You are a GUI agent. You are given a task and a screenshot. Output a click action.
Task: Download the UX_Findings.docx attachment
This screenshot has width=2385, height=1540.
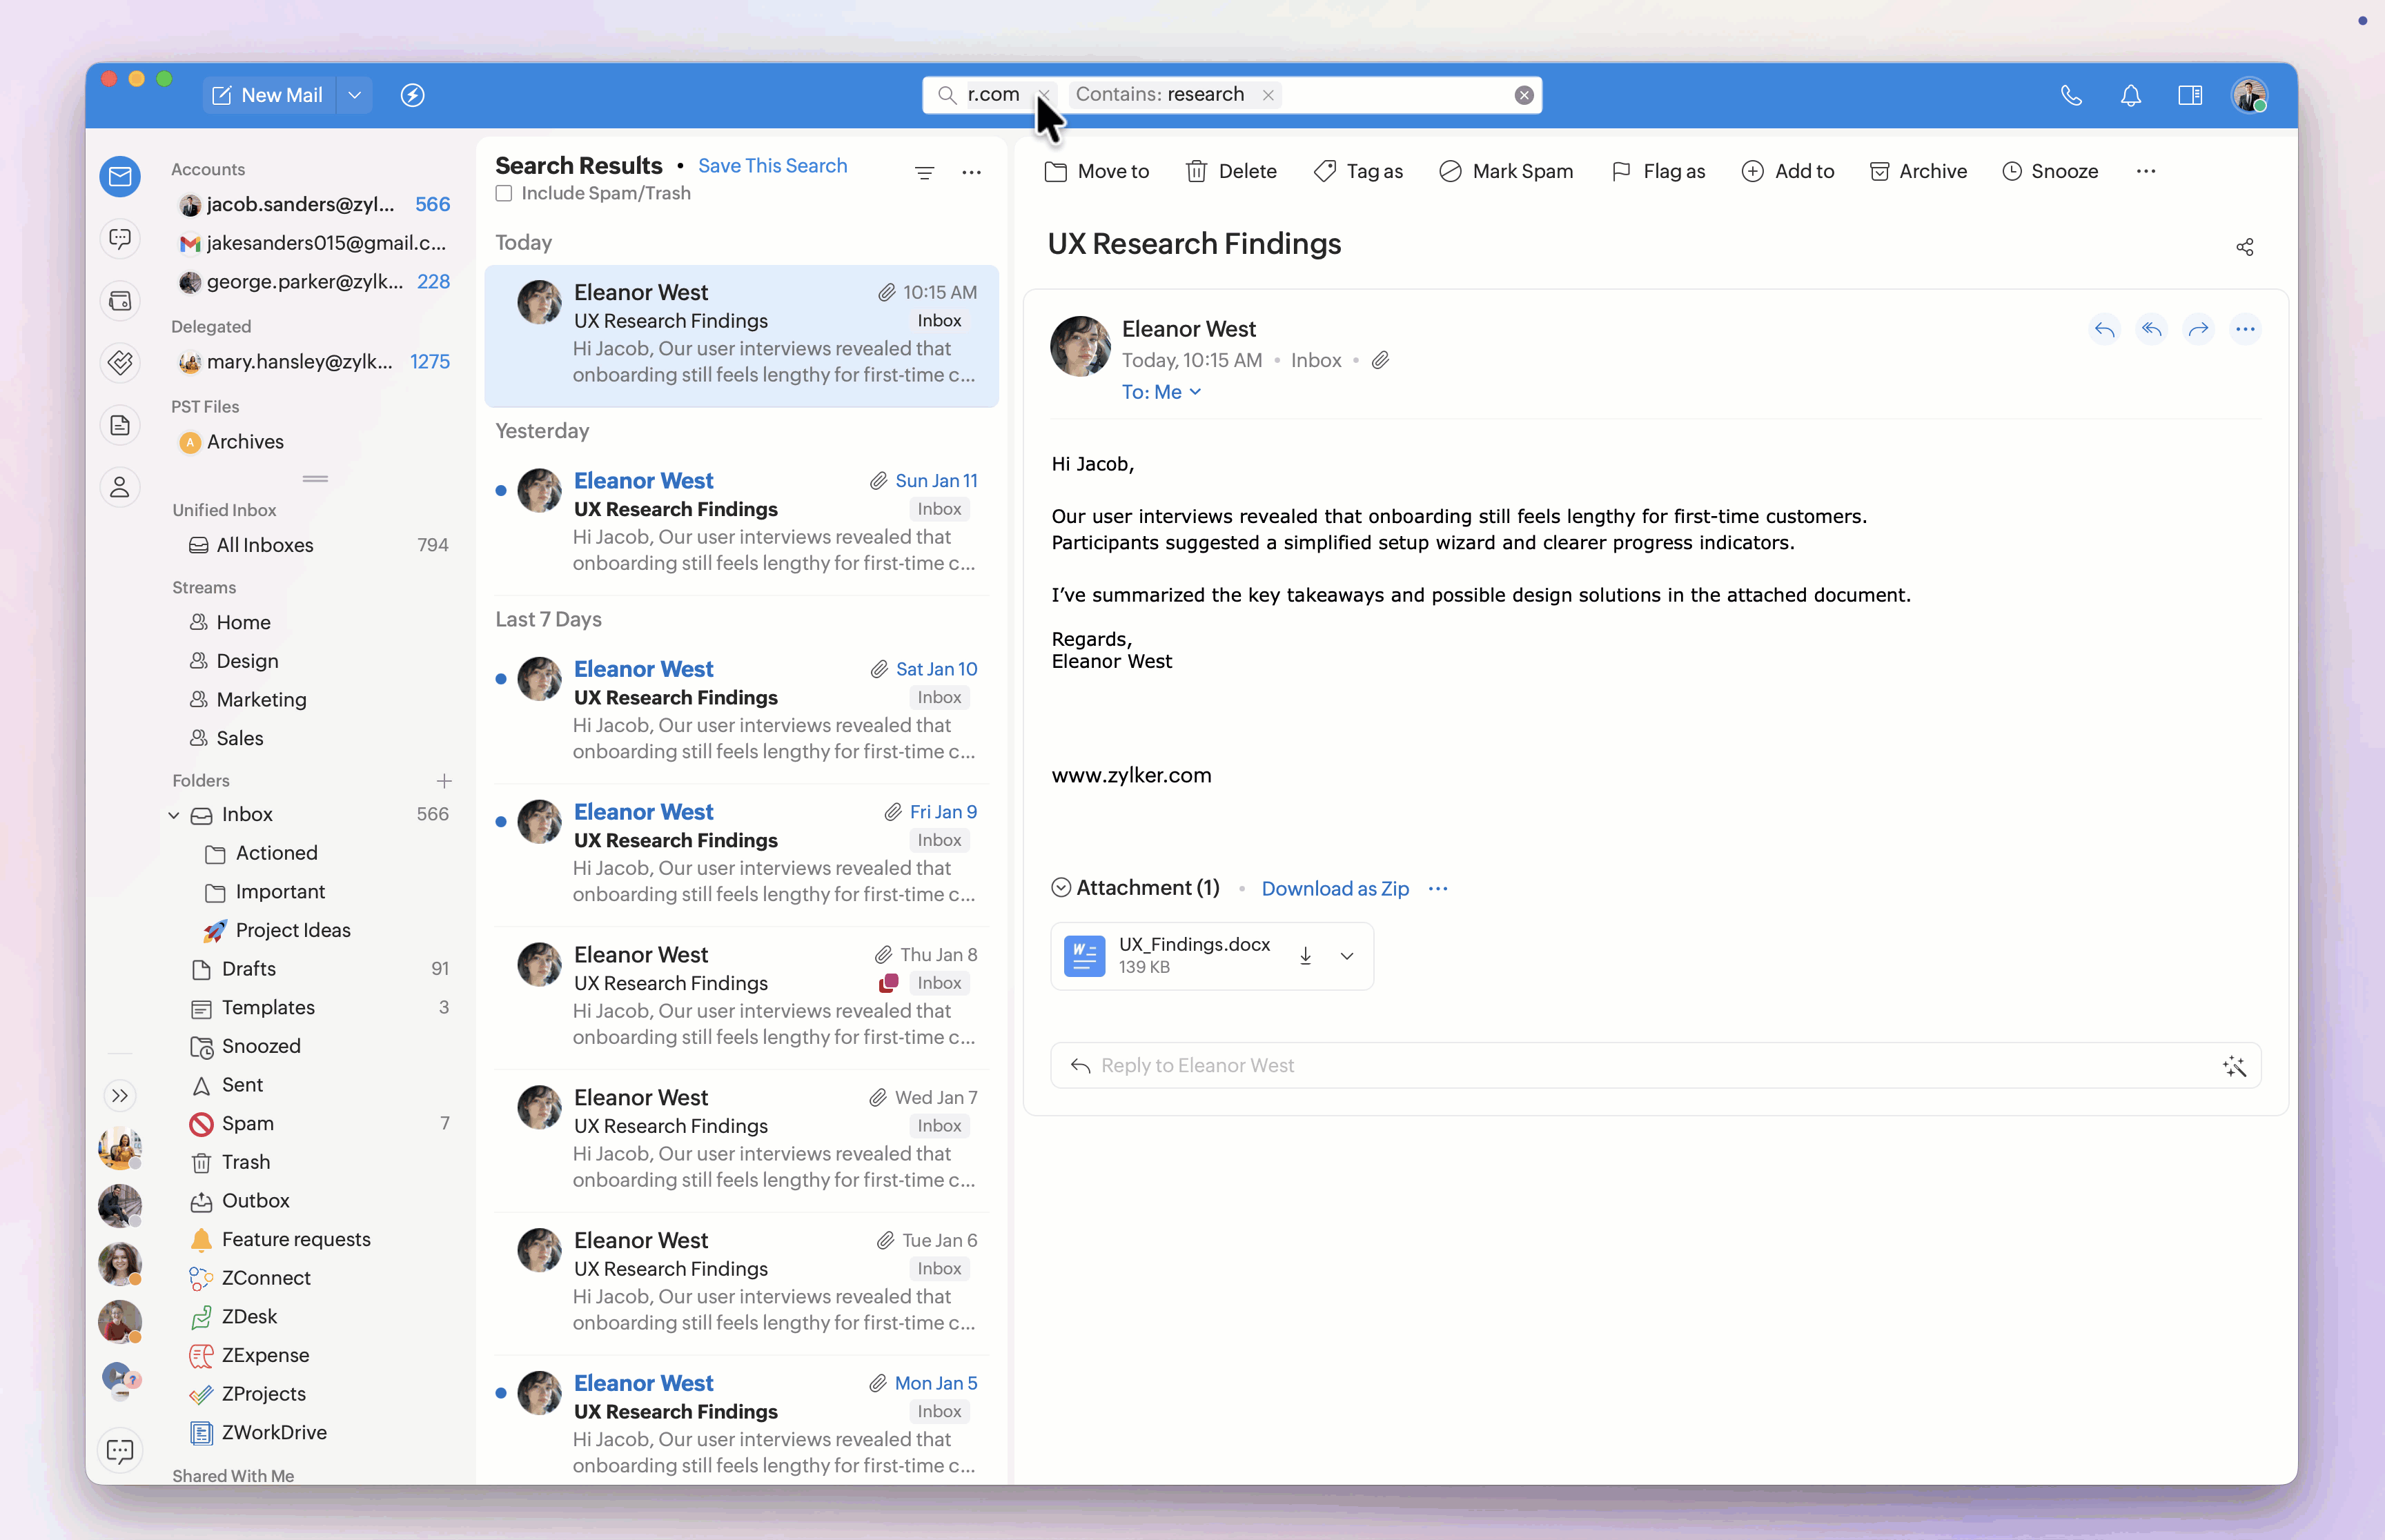(1305, 956)
